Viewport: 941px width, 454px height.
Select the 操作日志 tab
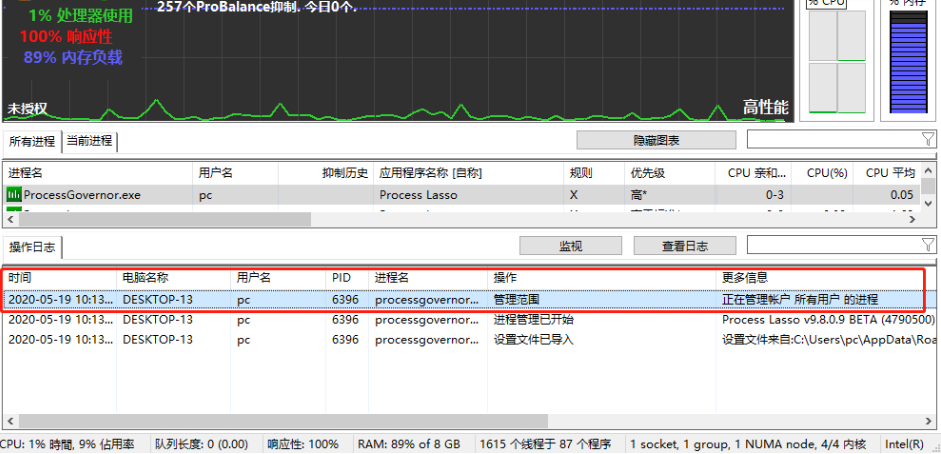pos(32,247)
